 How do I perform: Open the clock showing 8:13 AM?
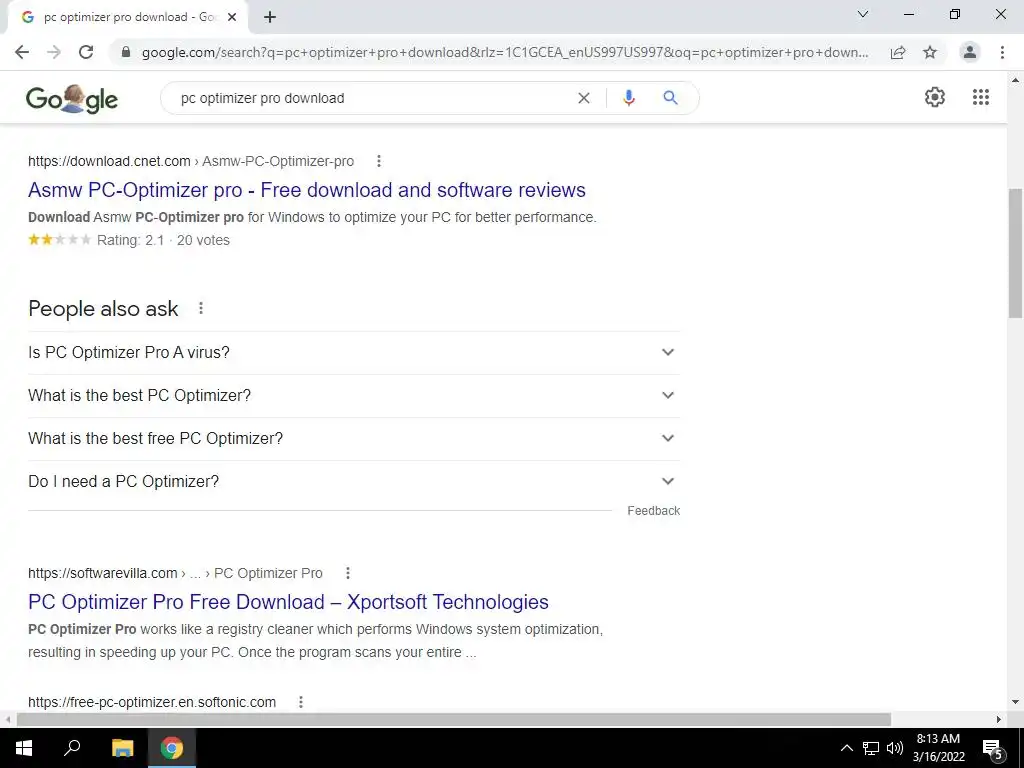click(x=938, y=748)
